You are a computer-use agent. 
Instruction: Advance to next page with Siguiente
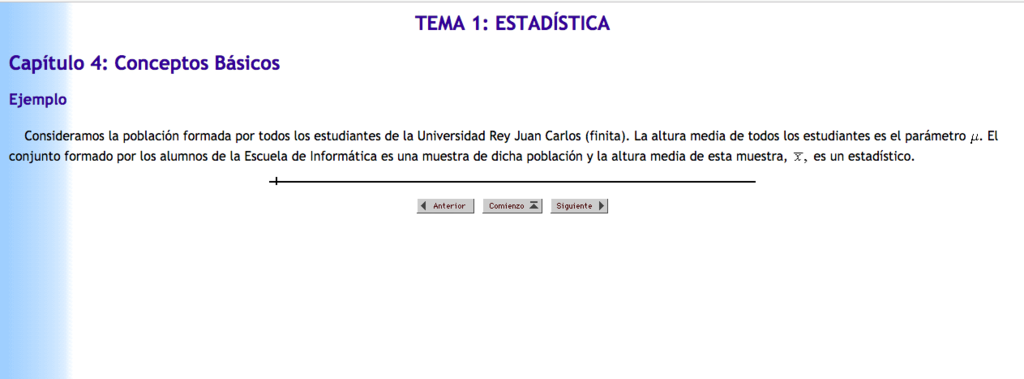(x=579, y=206)
